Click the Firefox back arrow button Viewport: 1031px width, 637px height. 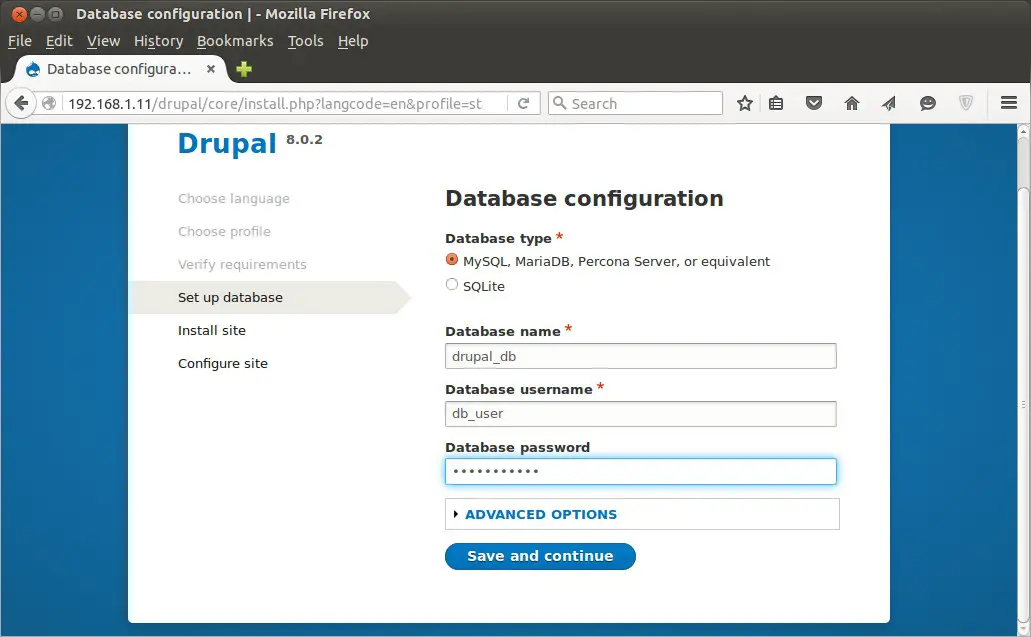tap(21, 103)
